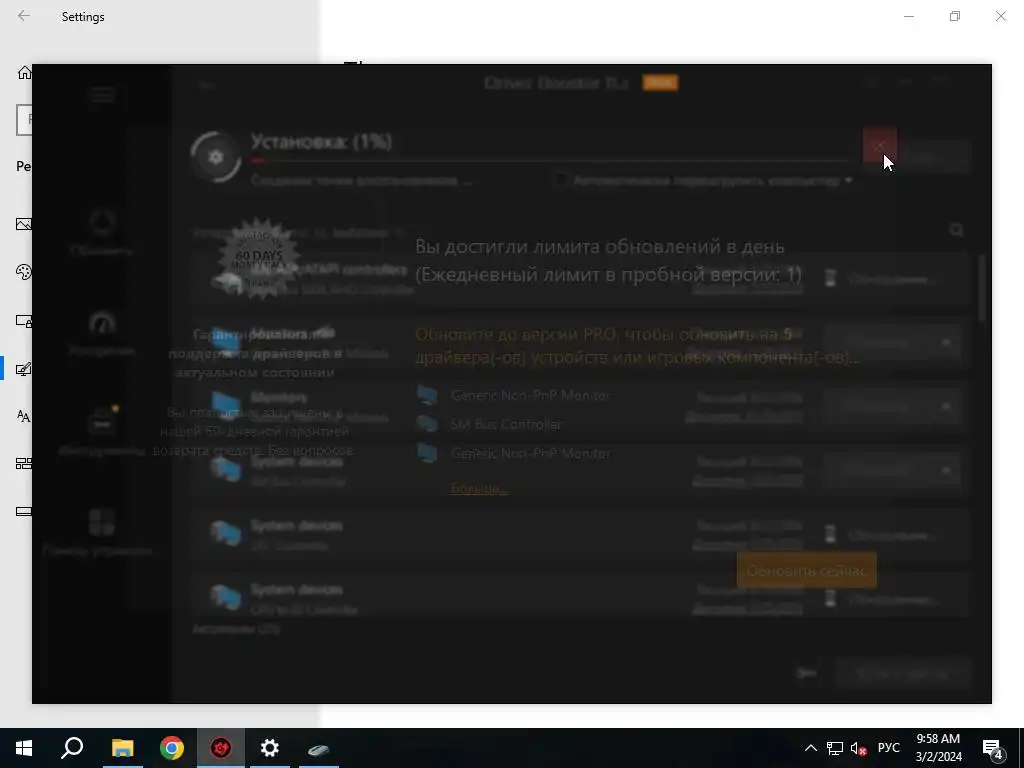Click the dimmed PRO badge beside the title
Screen dimensions: 1024x768
[660, 83]
